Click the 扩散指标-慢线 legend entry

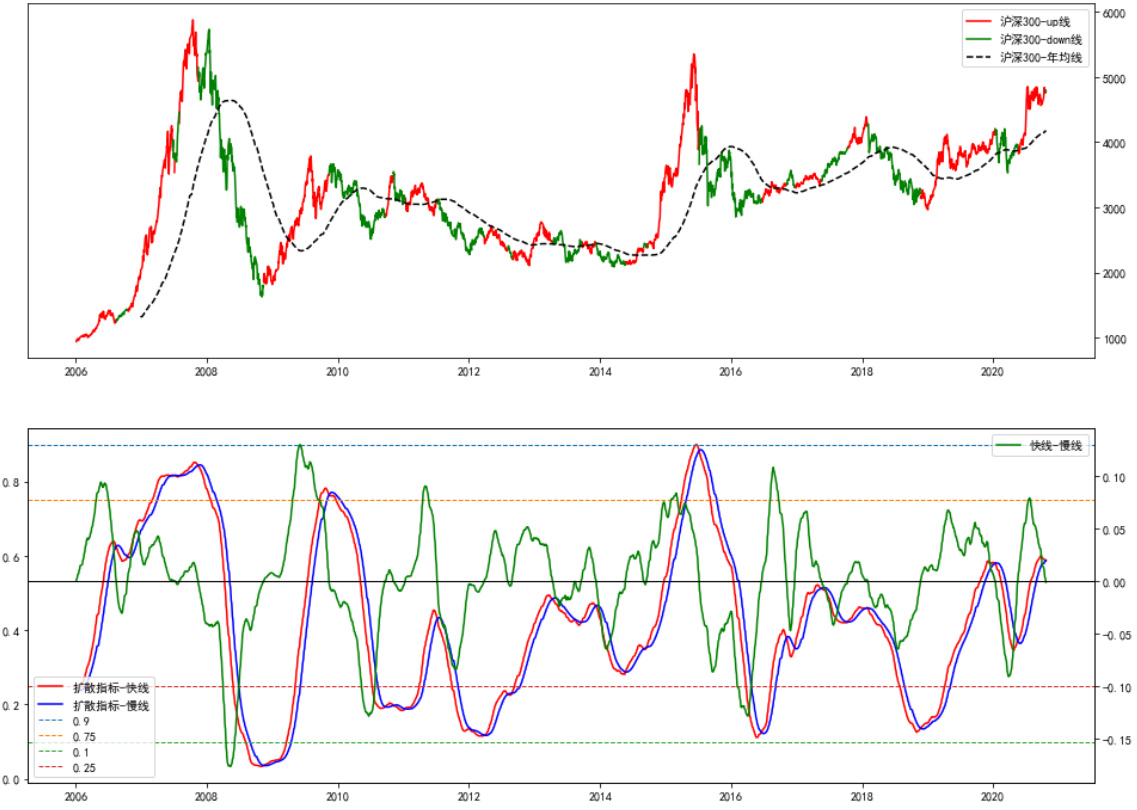[110, 706]
